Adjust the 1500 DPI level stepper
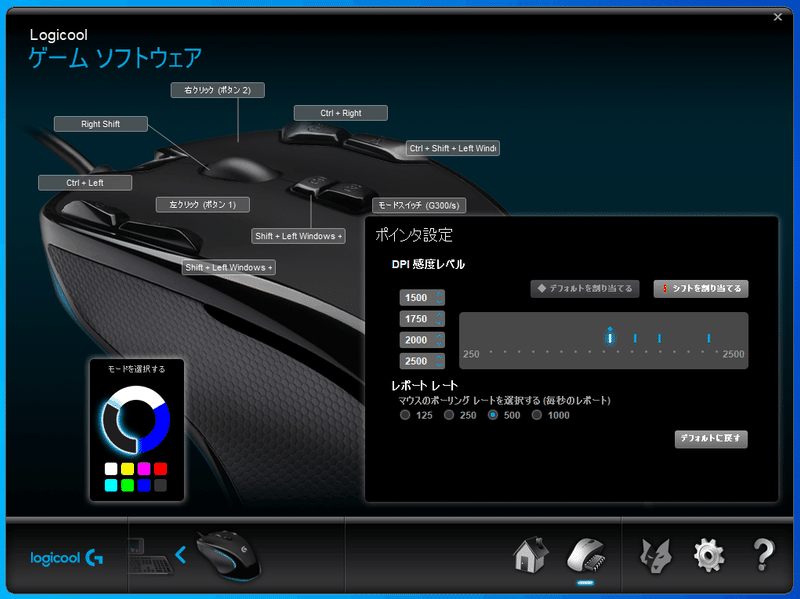The width and height of the screenshot is (800, 599). (439, 297)
